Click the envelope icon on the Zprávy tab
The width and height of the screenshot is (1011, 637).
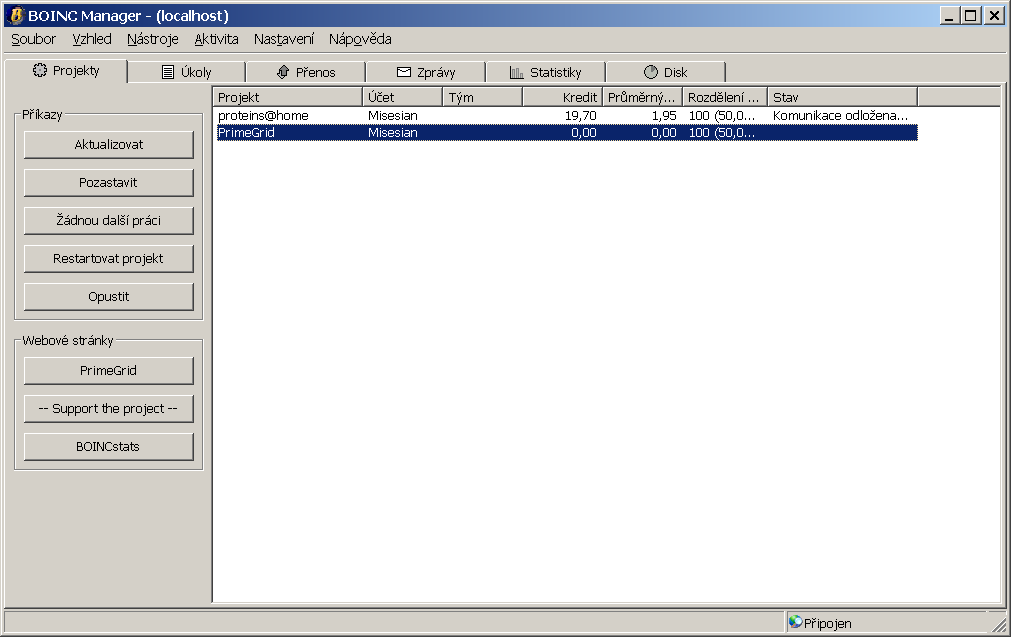pyautogui.click(x=404, y=72)
